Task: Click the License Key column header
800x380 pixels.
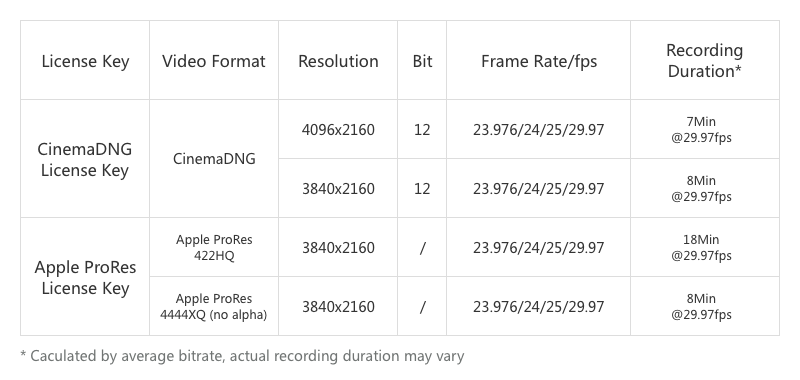Action: click(x=85, y=61)
